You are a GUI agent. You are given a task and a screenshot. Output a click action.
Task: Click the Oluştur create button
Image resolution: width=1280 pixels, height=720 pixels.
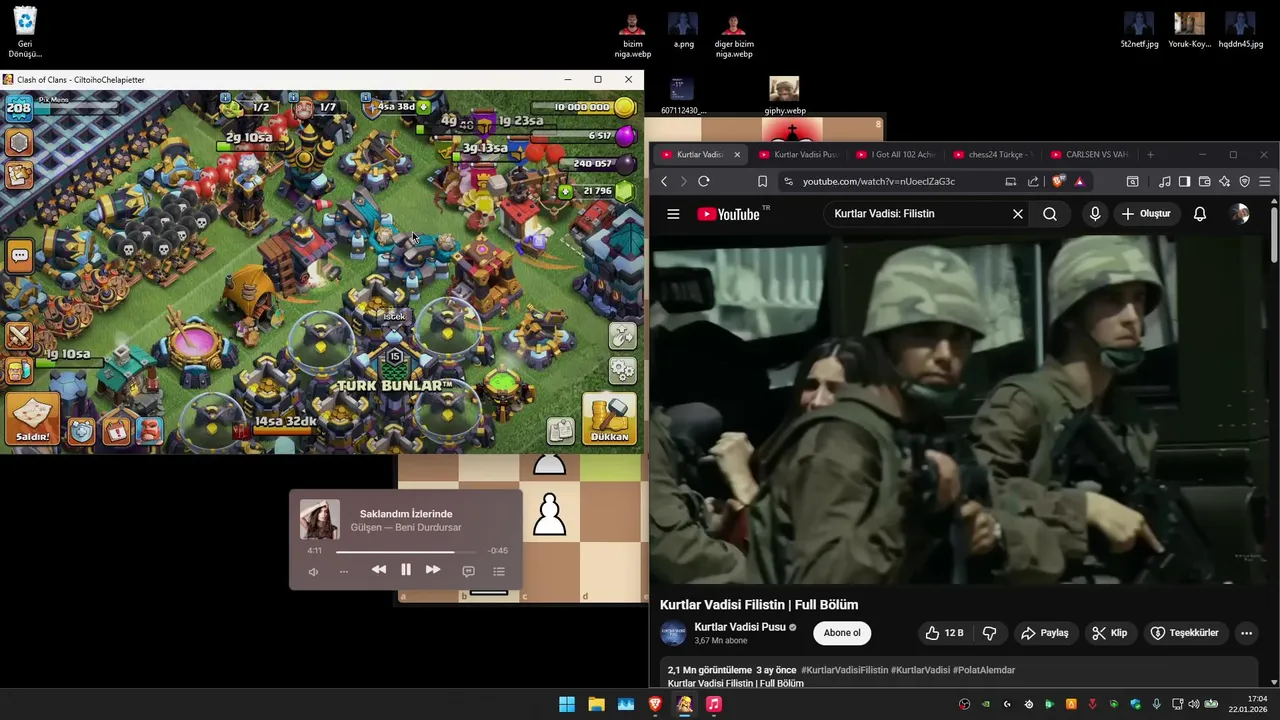click(1146, 214)
